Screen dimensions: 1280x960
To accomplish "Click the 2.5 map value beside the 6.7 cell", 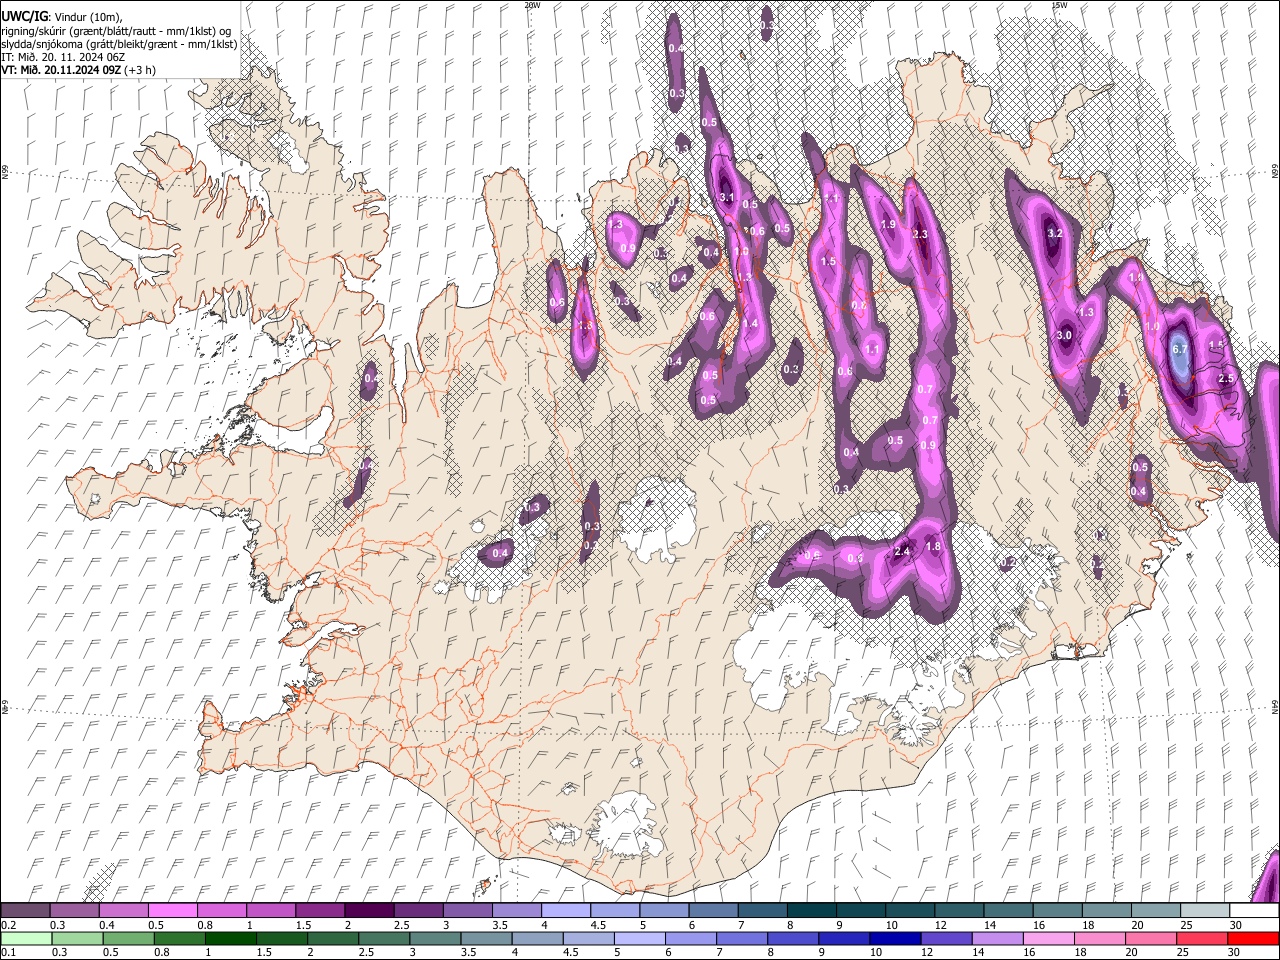I will (x=1228, y=379).
